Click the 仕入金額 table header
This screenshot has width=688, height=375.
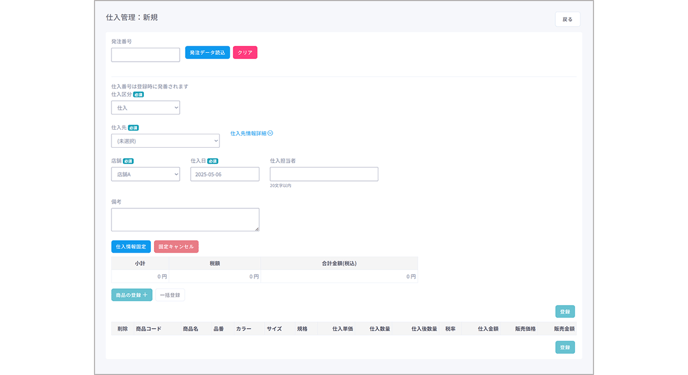point(488,329)
